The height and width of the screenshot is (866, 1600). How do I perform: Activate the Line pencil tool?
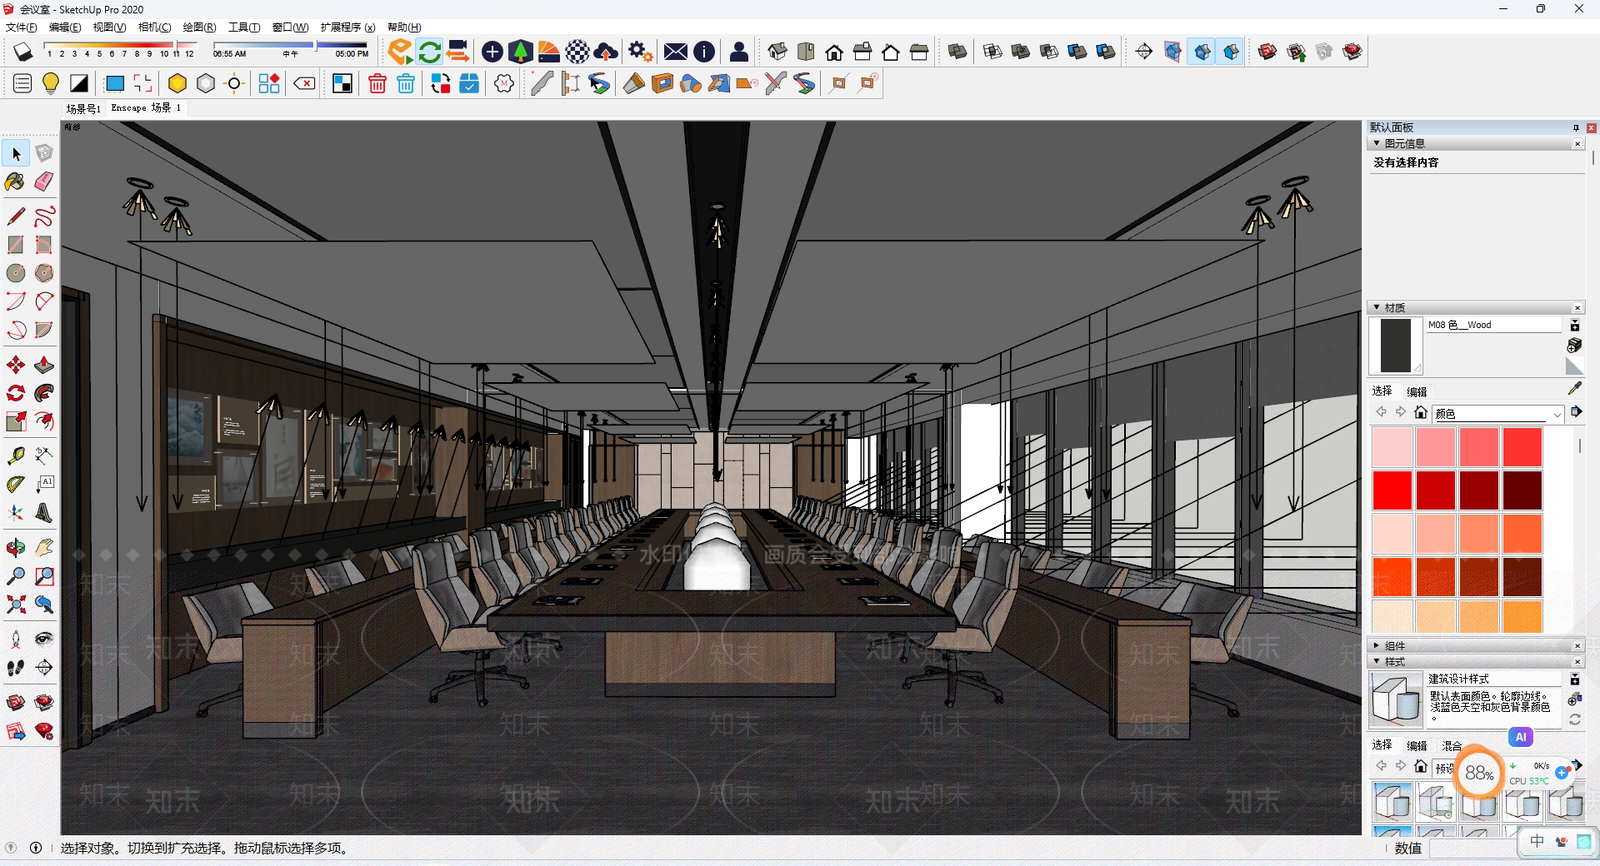point(16,216)
